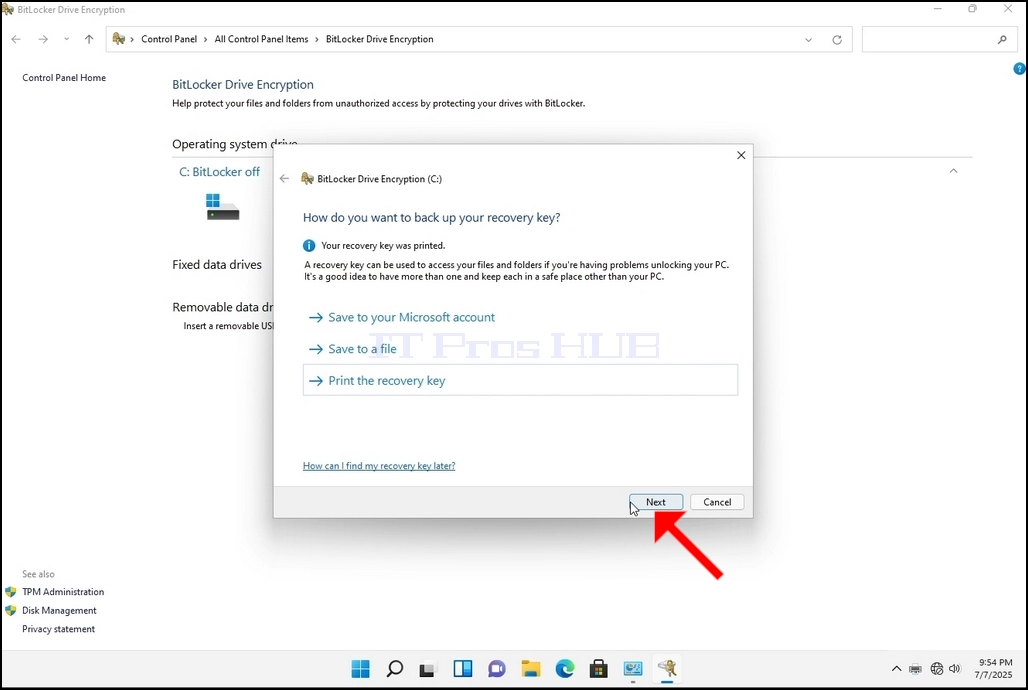Switch to Control Panel taskbar icon
Viewport: 1028px width, 690px height.
pos(633,669)
